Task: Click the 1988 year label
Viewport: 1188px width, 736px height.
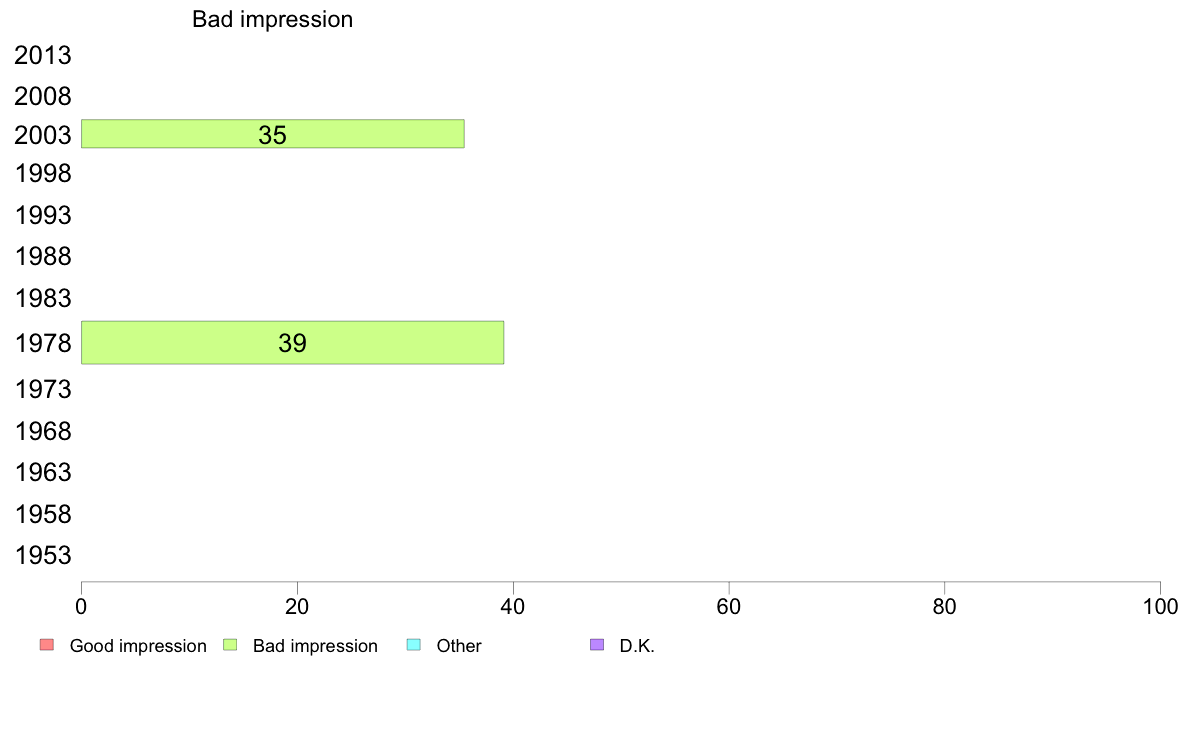Action: (x=43, y=256)
